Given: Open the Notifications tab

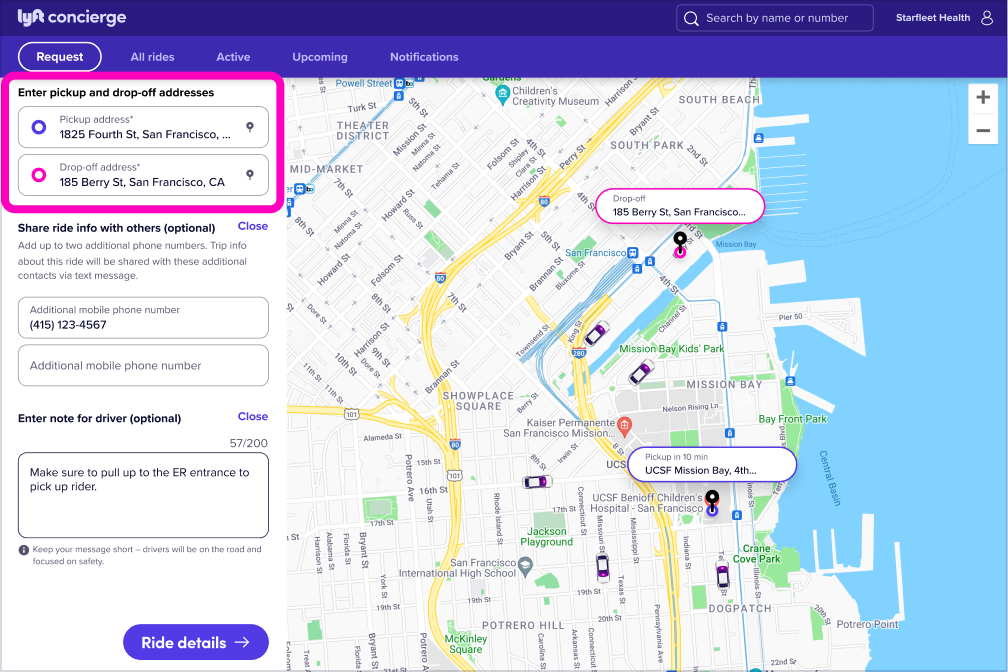Looking at the screenshot, I should click(x=424, y=57).
